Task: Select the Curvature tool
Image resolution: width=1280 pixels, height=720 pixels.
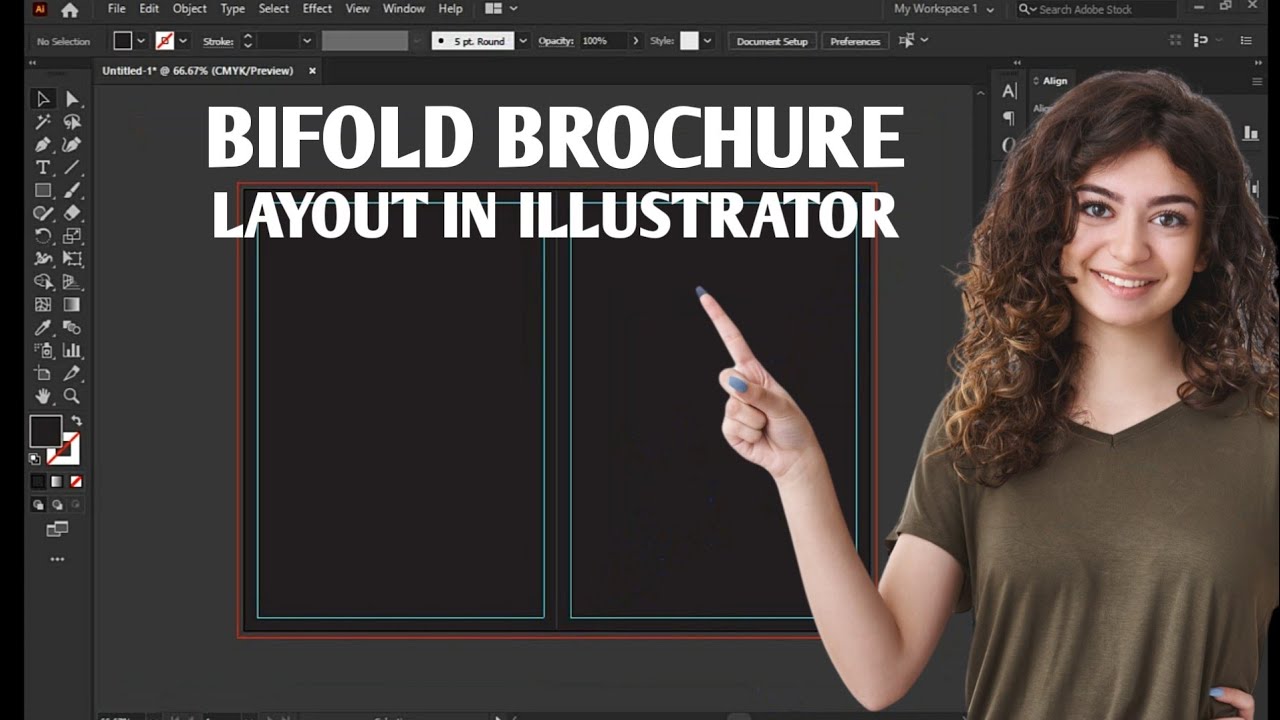Action: pyautogui.click(x=72, y=145)
